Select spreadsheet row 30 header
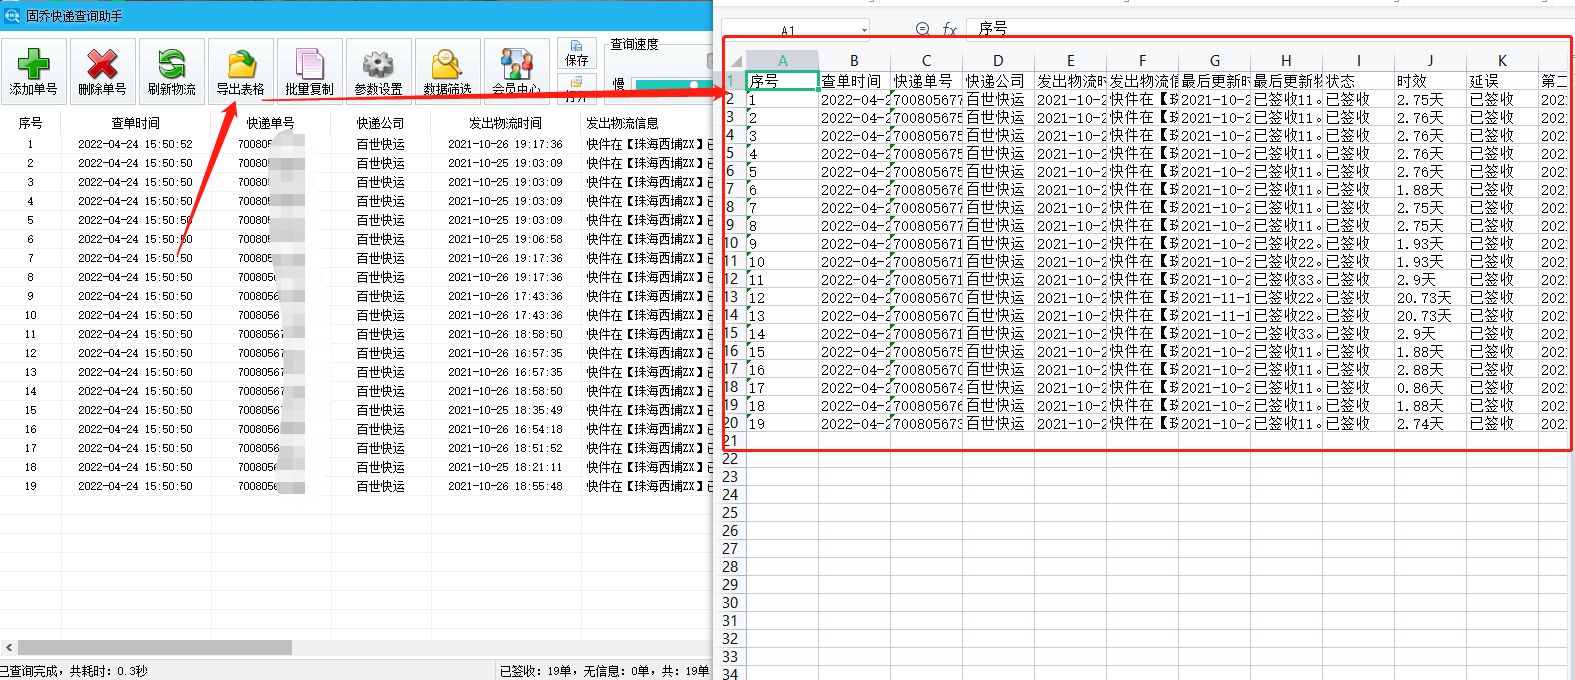This screenshot has height=680, width=1575. point(730,603)
